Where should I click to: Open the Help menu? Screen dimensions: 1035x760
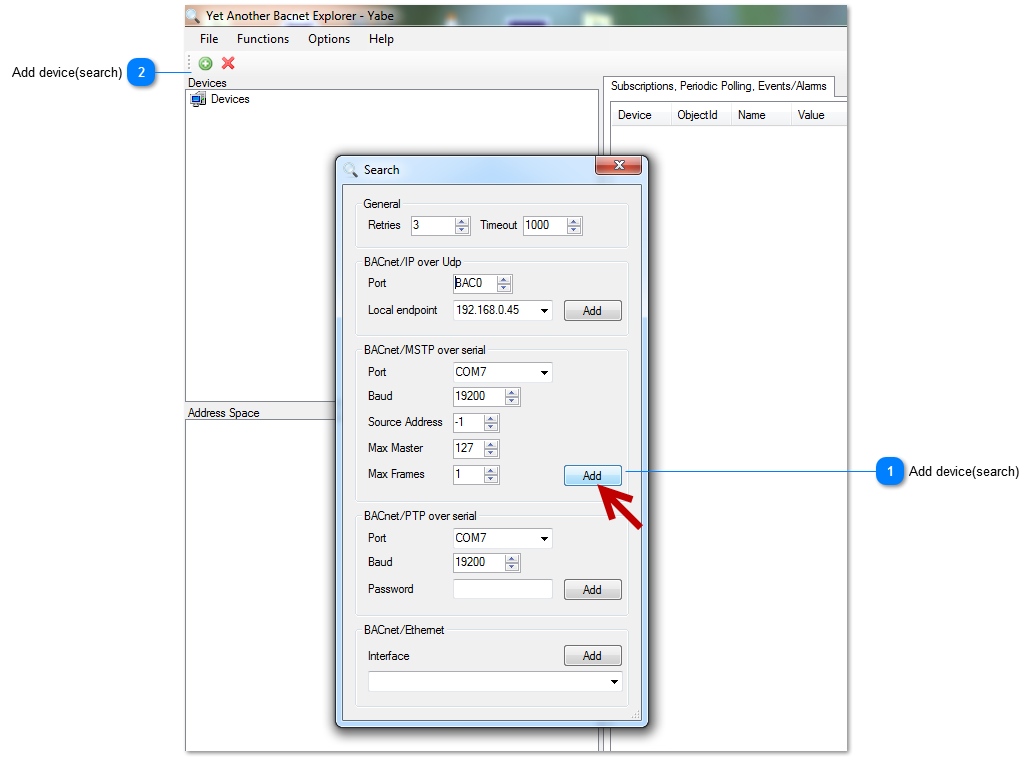381,39
